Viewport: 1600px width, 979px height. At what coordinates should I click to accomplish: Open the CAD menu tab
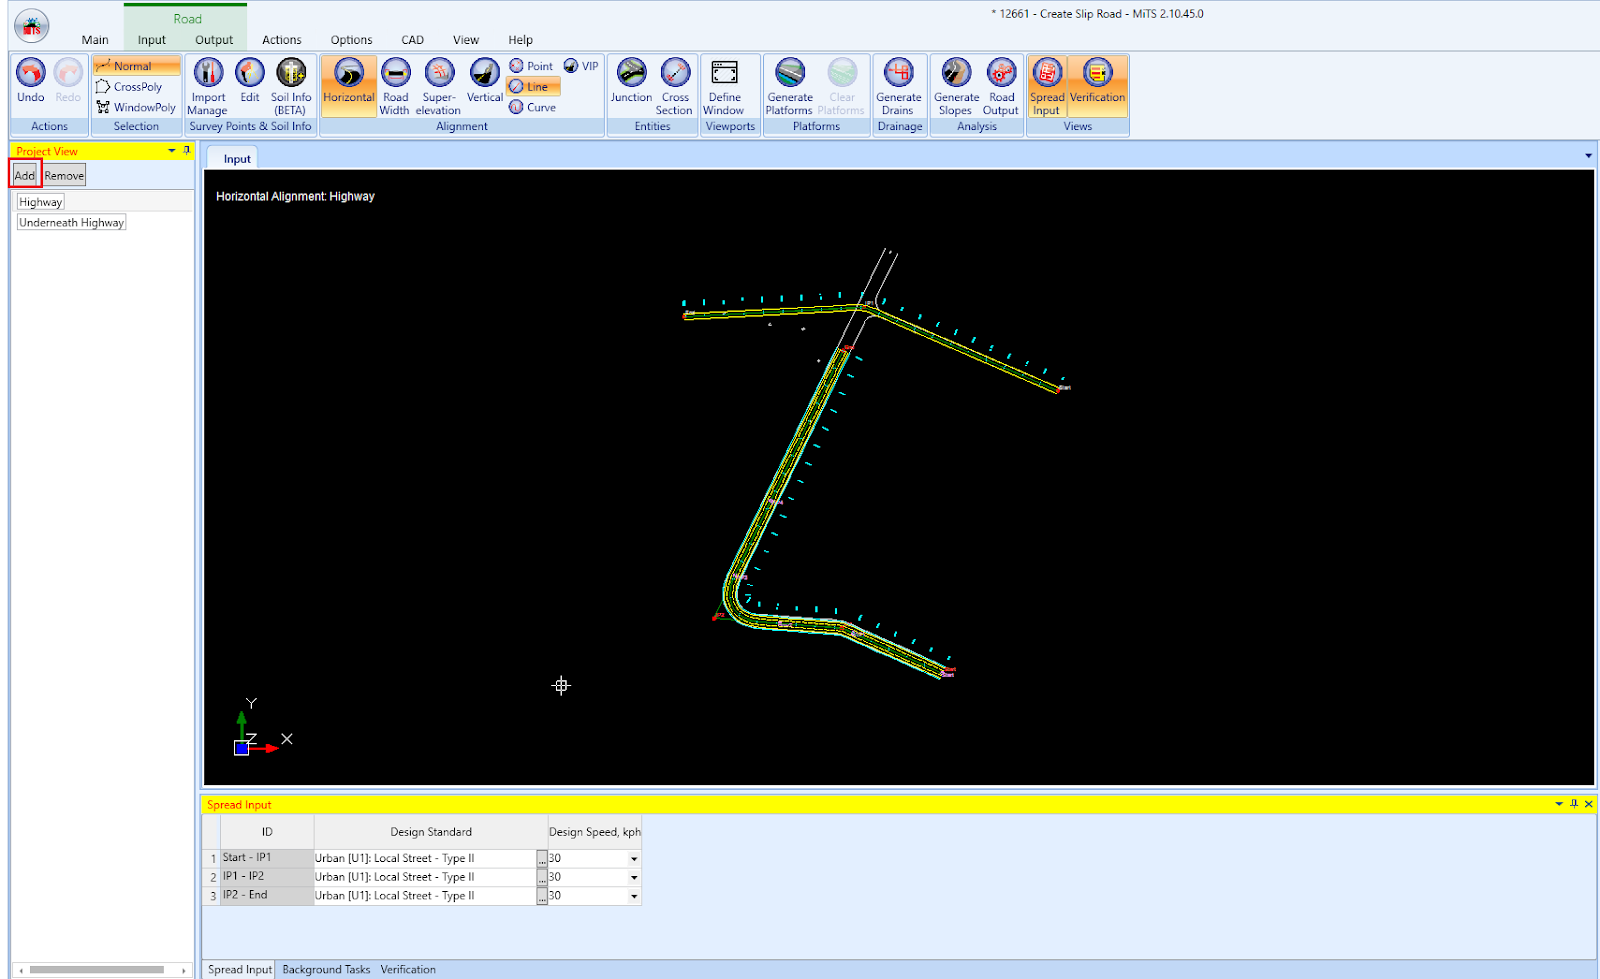point(412,40)
